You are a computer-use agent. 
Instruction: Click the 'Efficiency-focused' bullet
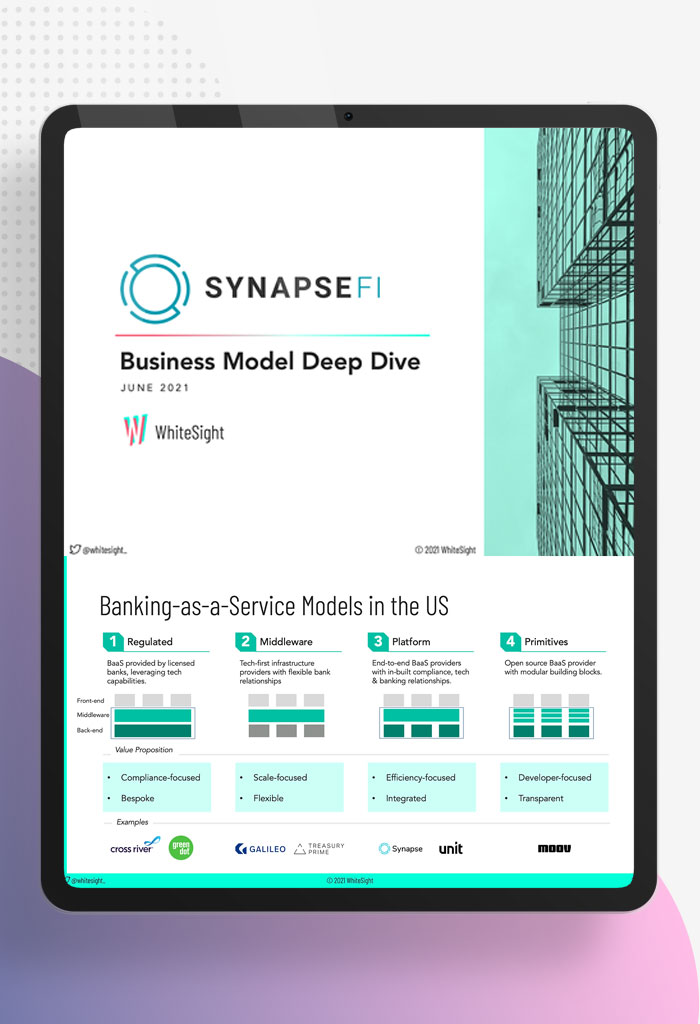(421, 778)
